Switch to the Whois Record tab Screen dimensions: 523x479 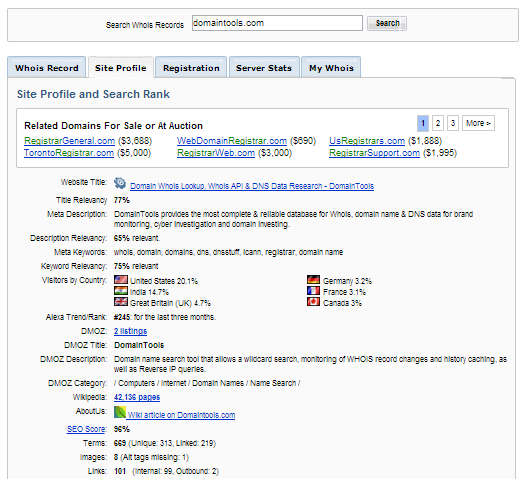tap(47, 68)
